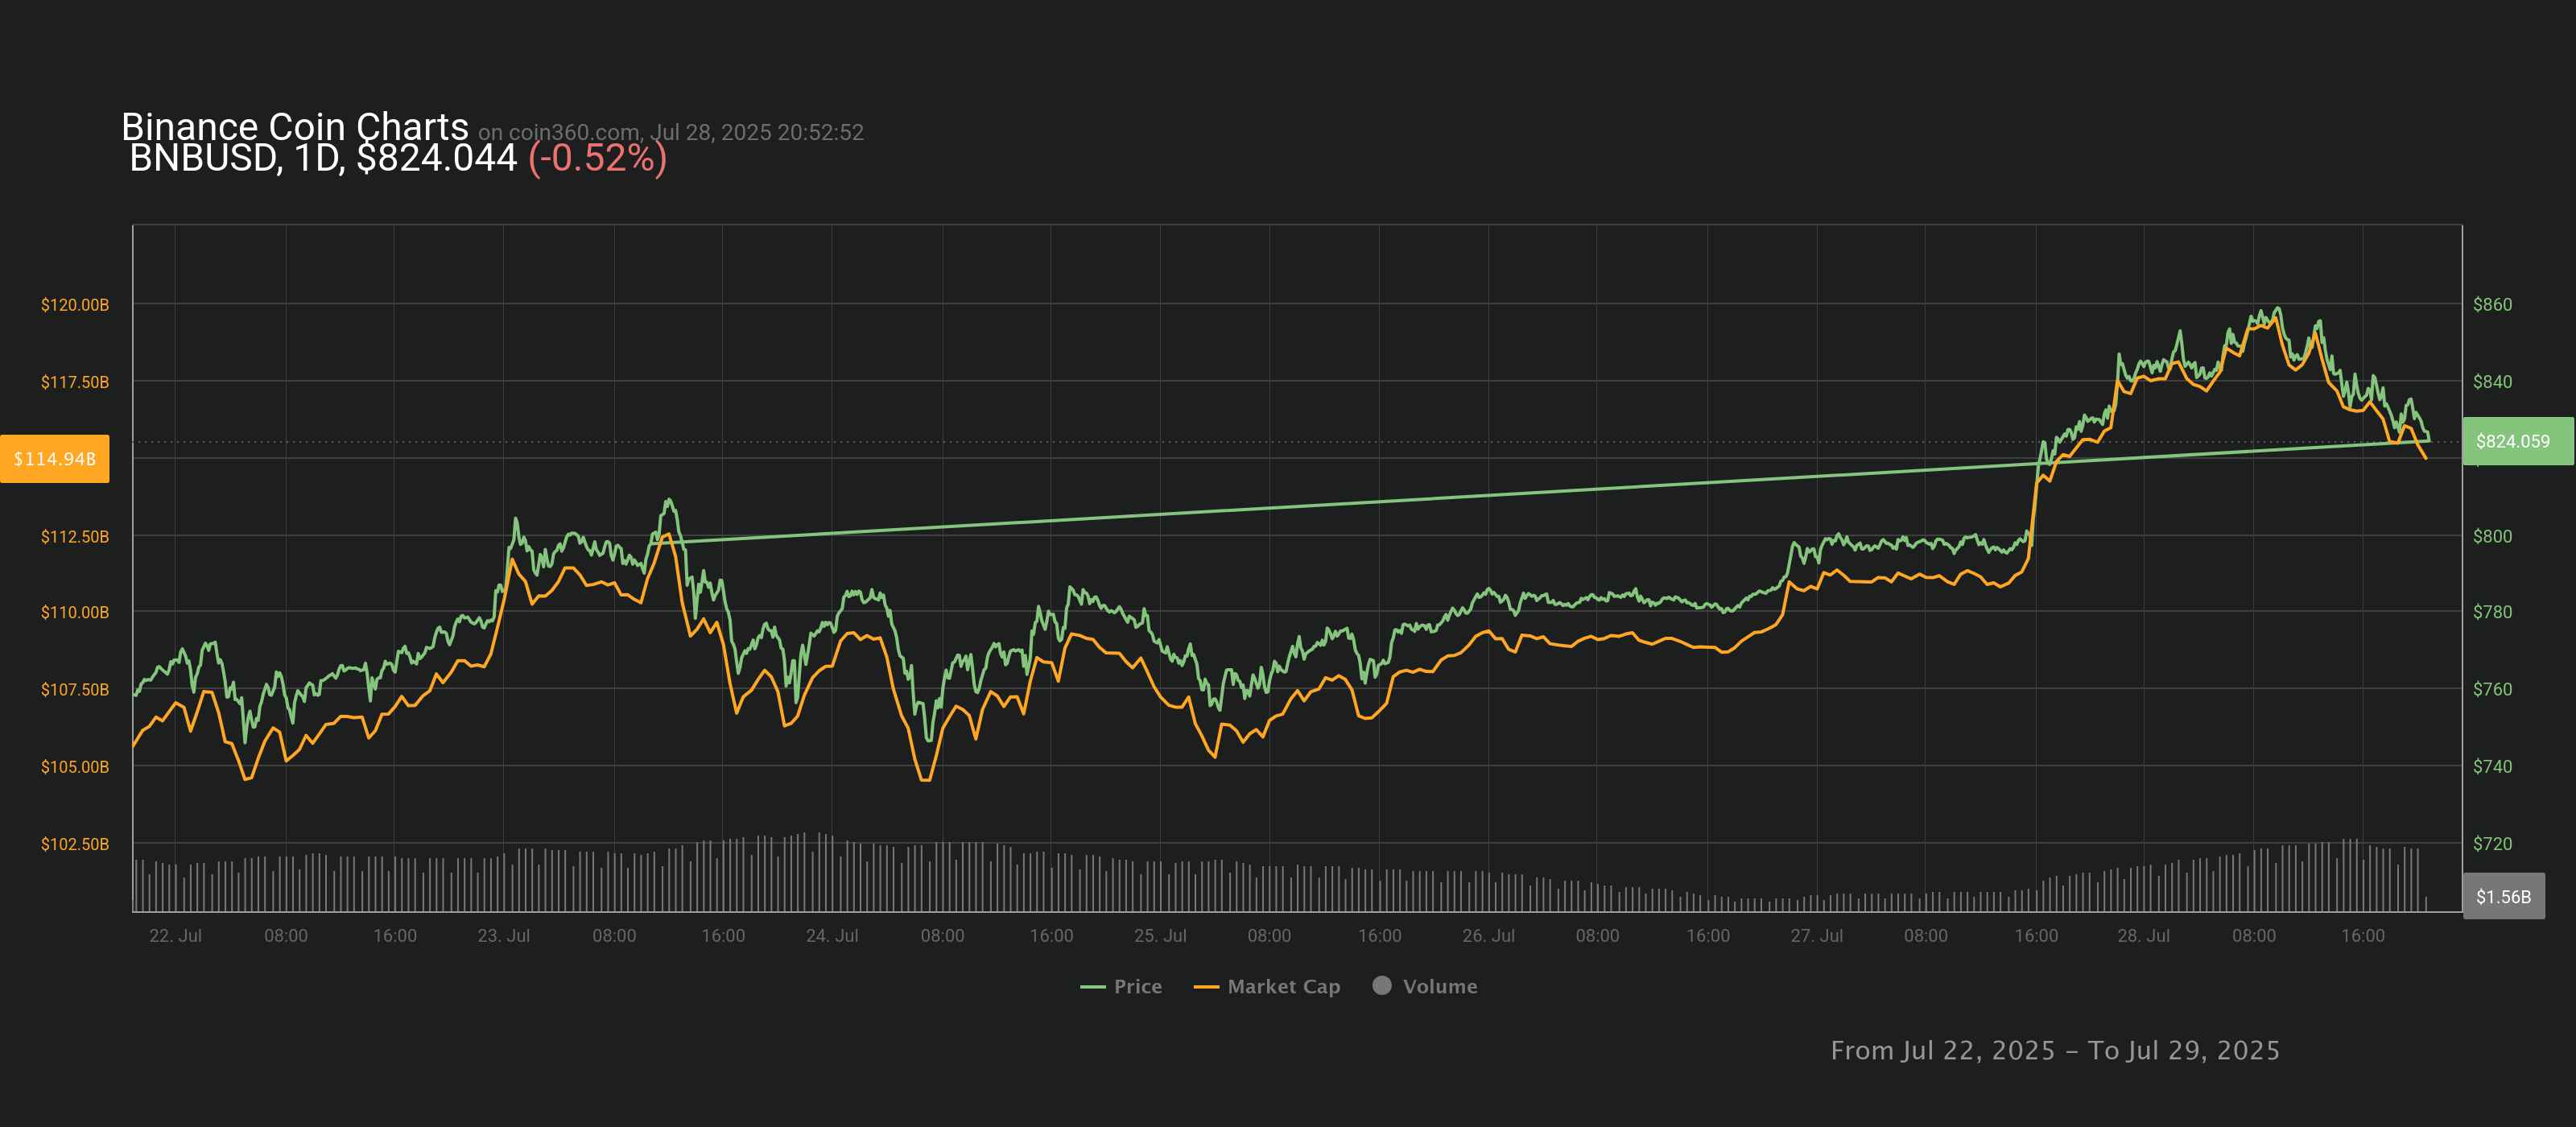2576x1127 pixels.
Task: Click the $780 price axis label
Action: pos(2492,612)
